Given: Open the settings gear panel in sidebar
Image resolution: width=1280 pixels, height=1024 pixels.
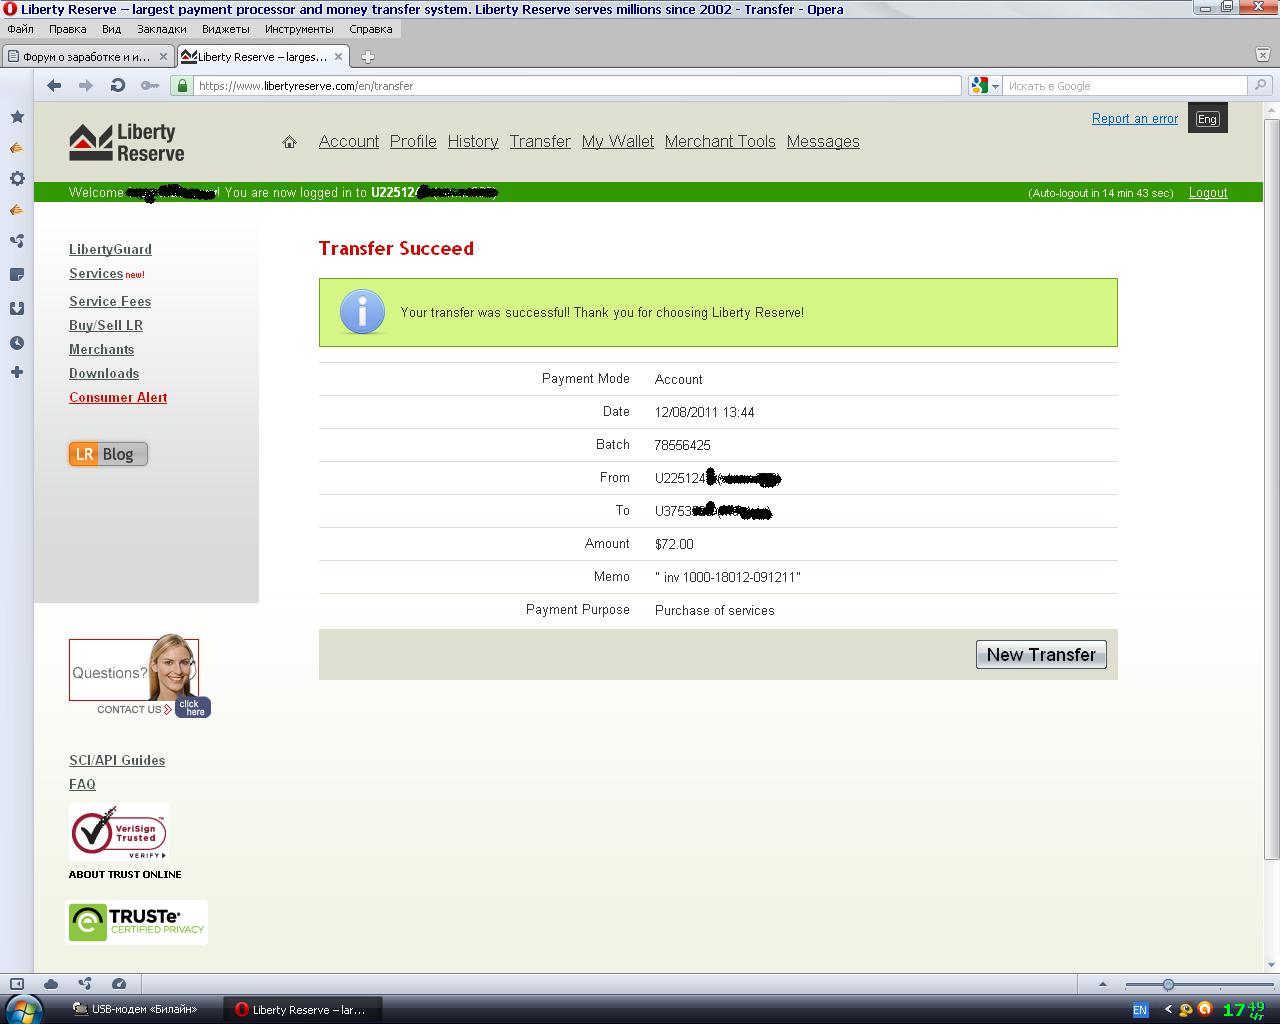Looking at the screenshot, I should pos(17,179).
